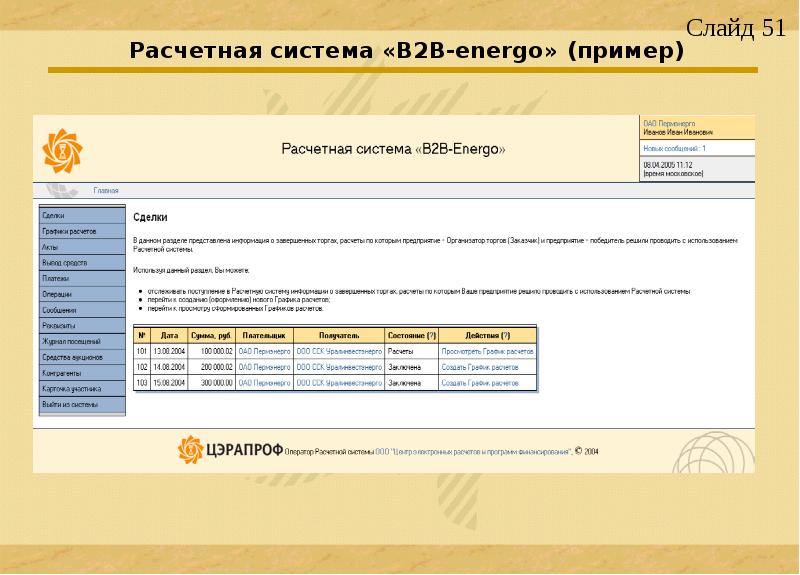The image size is (800, 575).
Task: Click Выйти из системы to log out
Action: click(82, 405)
